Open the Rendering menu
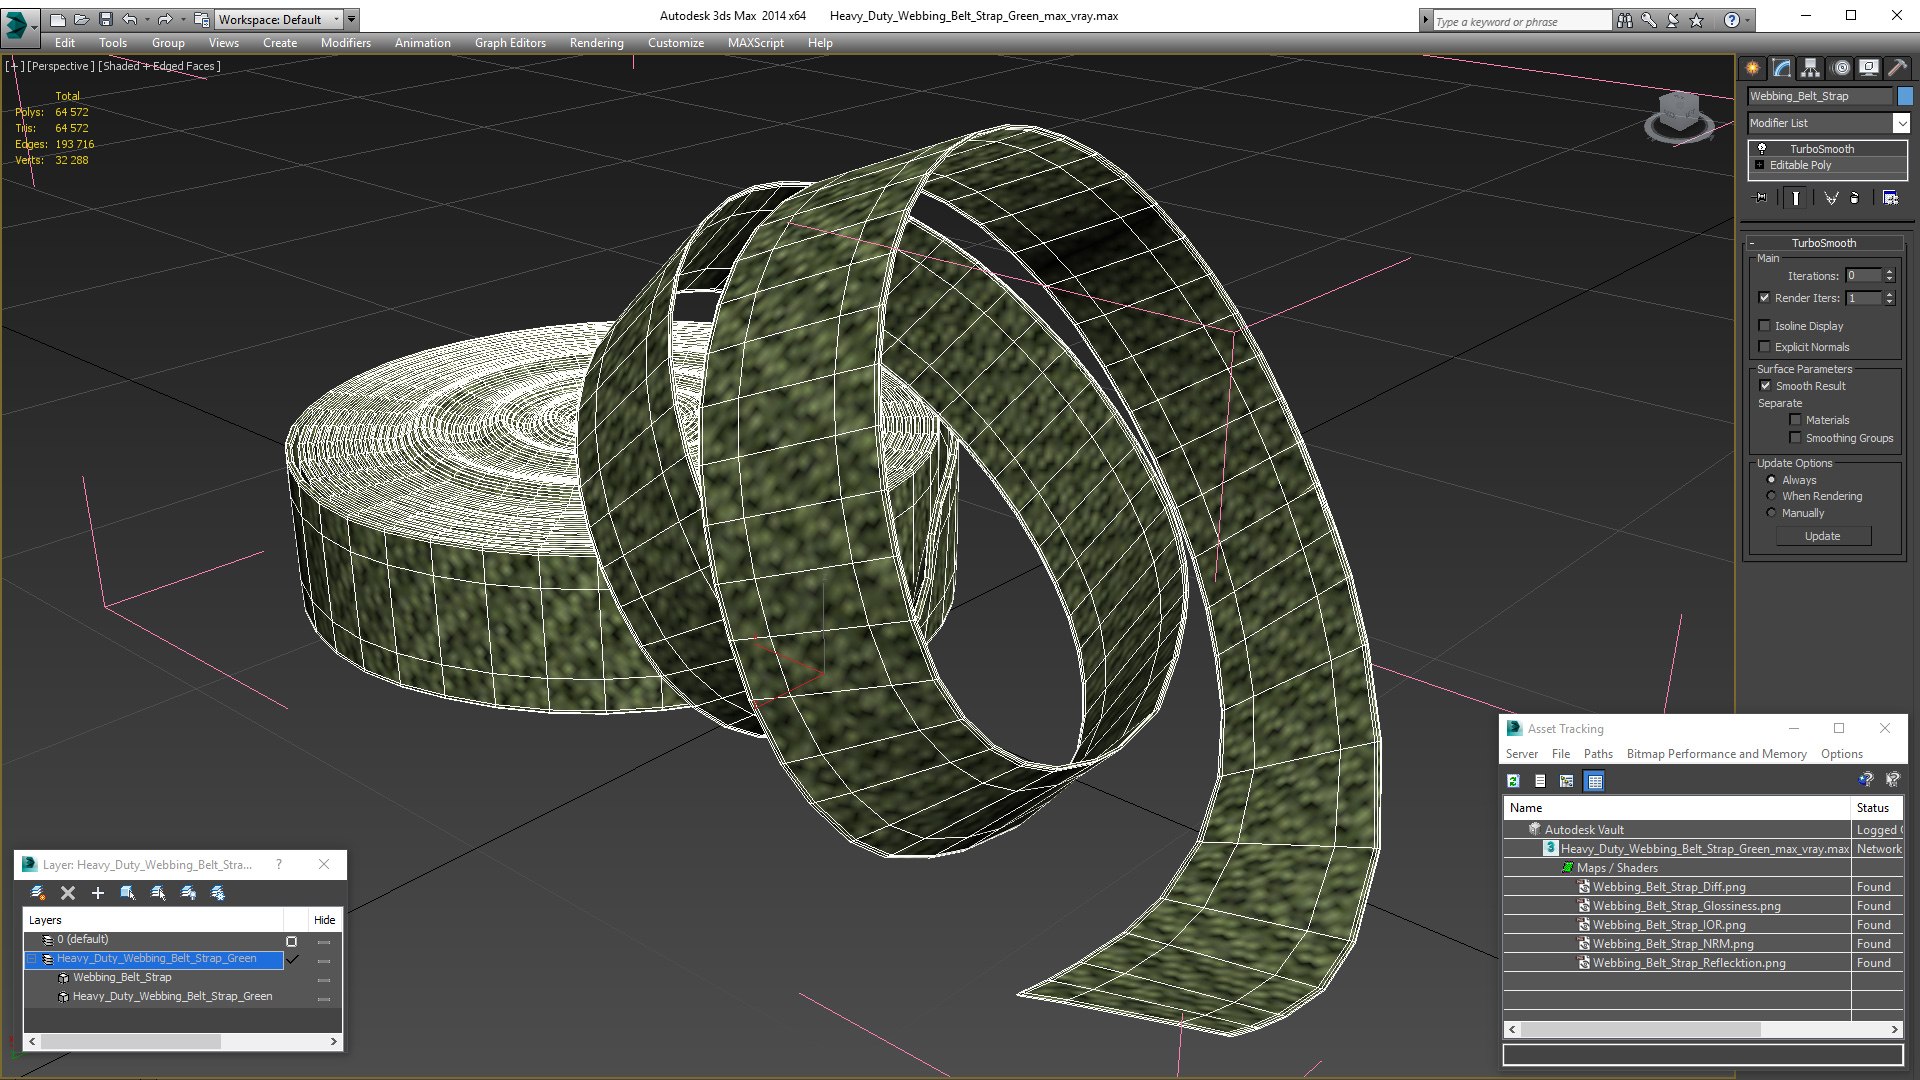 point(596,43)
